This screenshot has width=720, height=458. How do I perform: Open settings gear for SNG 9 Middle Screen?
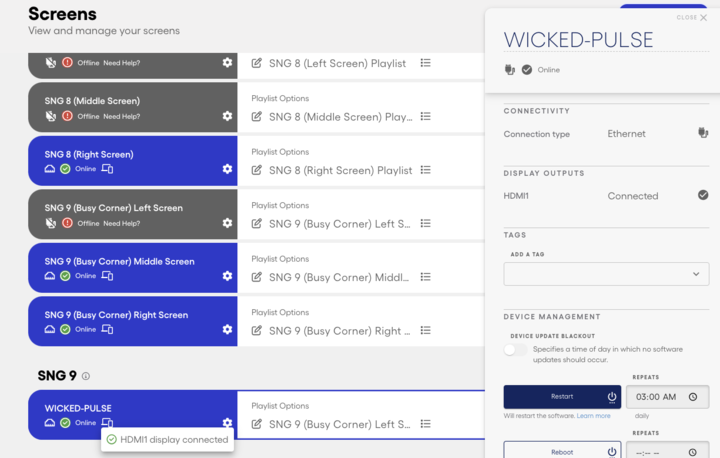click(x=227, y=276)
